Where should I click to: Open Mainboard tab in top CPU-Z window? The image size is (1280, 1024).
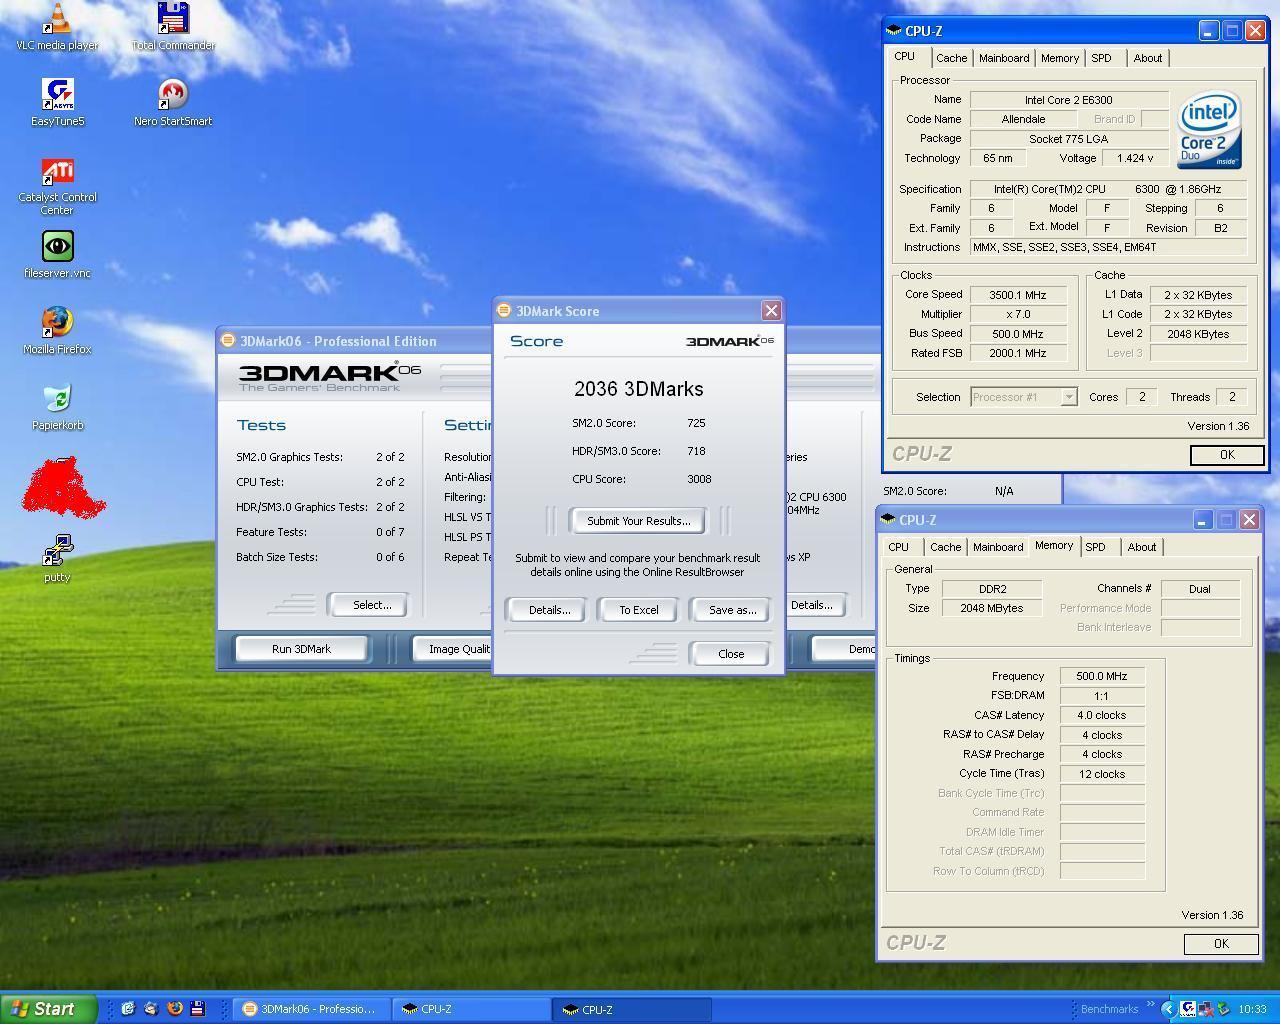click(x=1004, y=58)
